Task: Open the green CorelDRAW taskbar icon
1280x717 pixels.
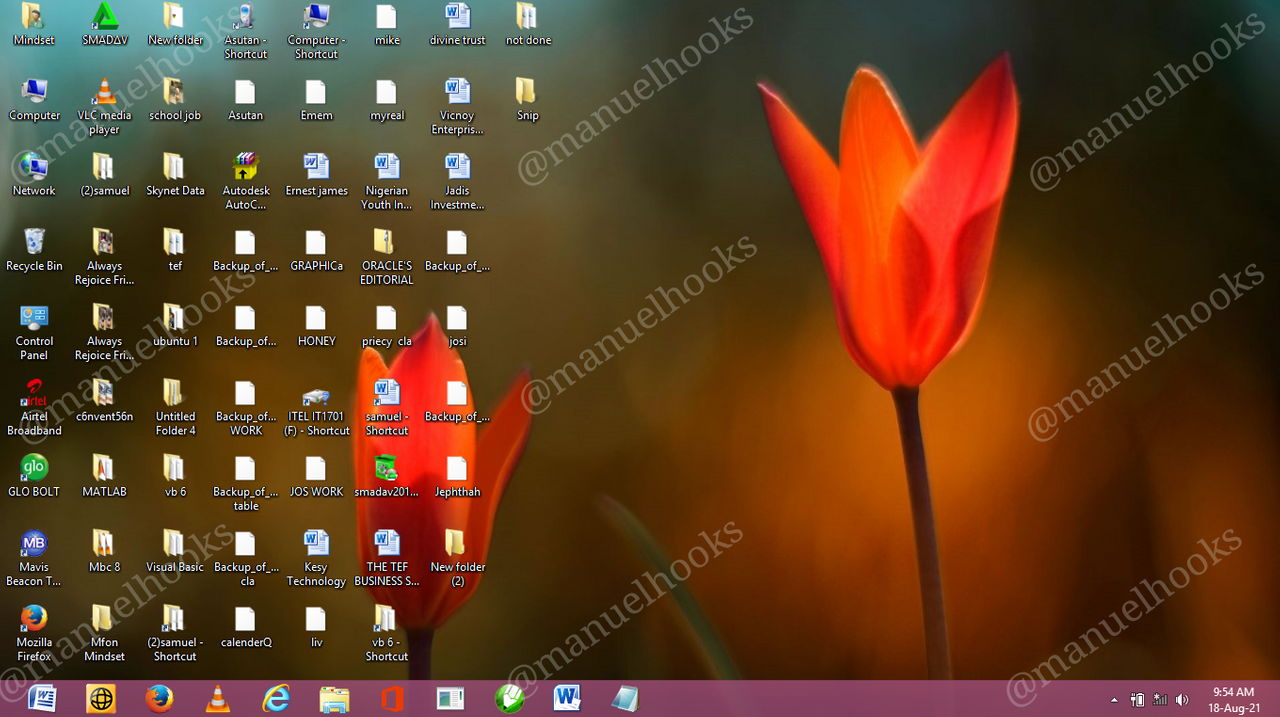Action: [509, 698]
